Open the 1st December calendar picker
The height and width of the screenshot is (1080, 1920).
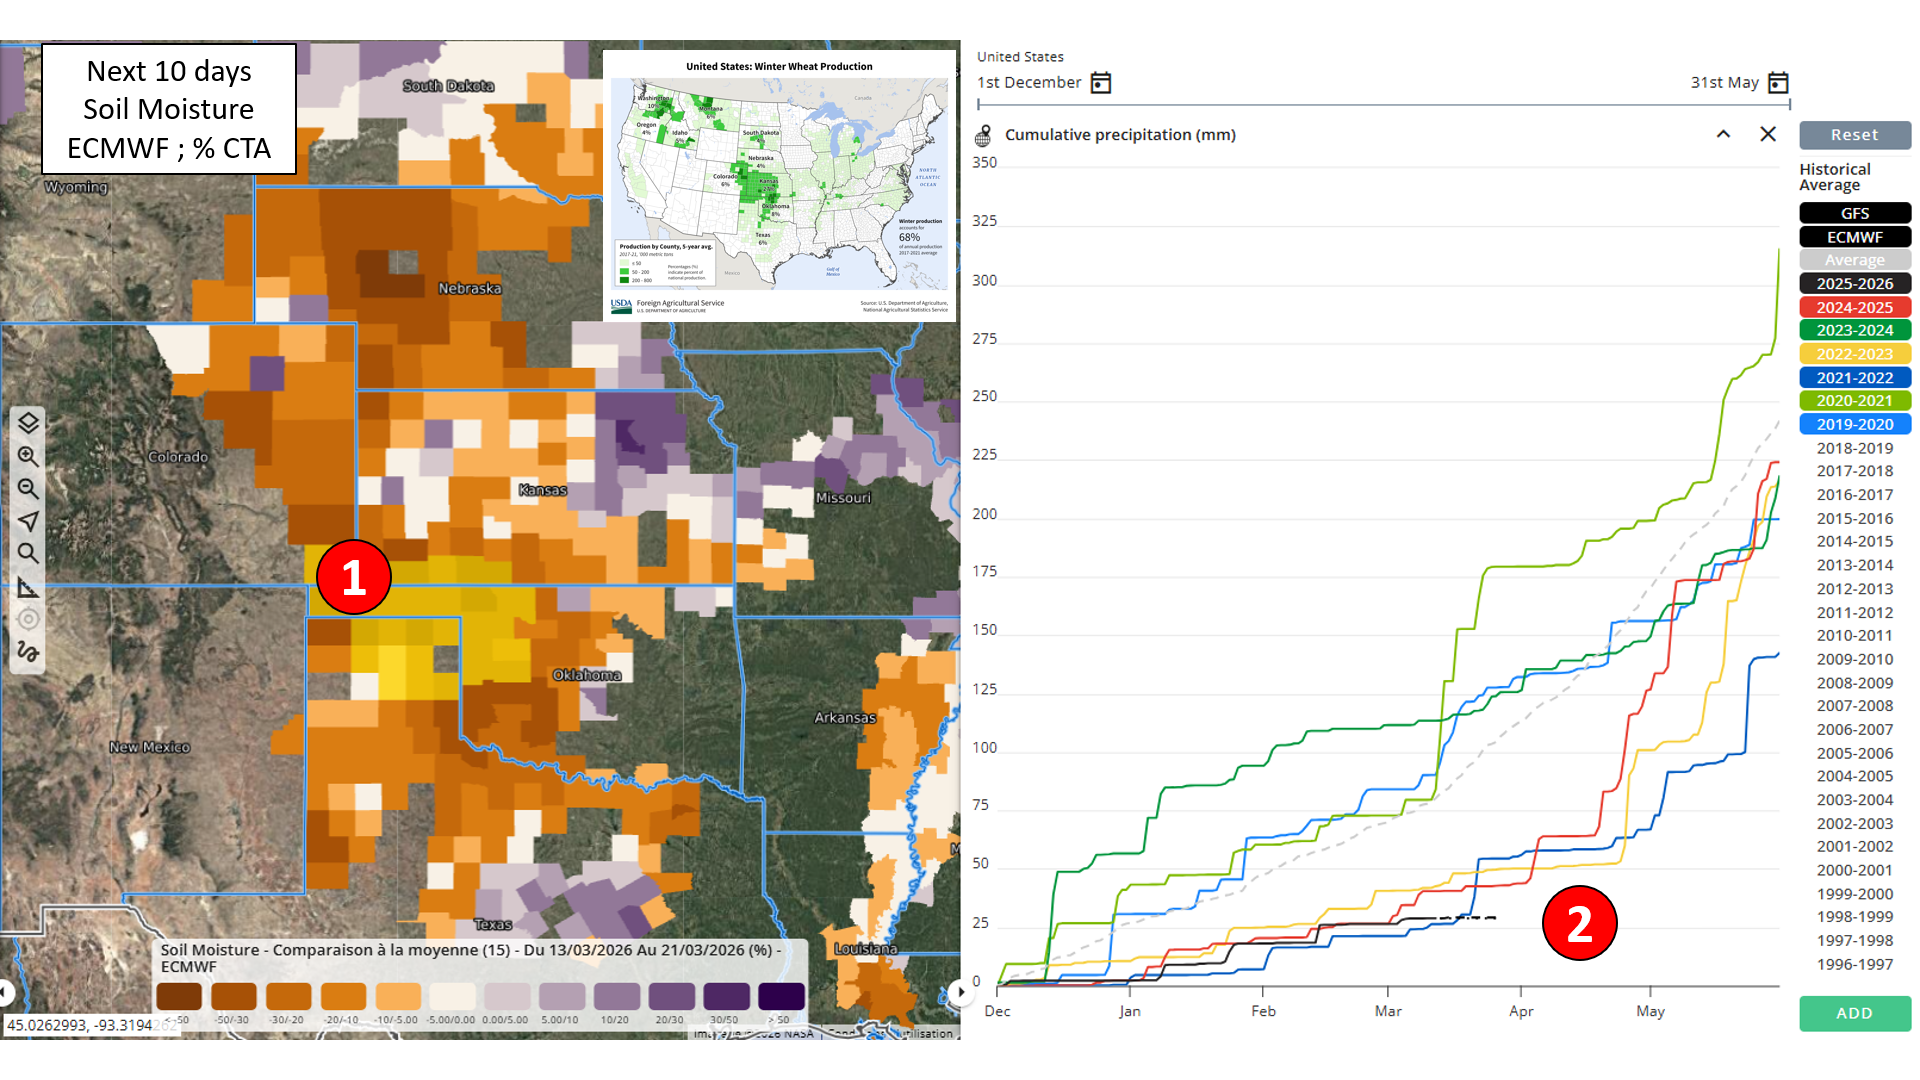[1101, 83]
